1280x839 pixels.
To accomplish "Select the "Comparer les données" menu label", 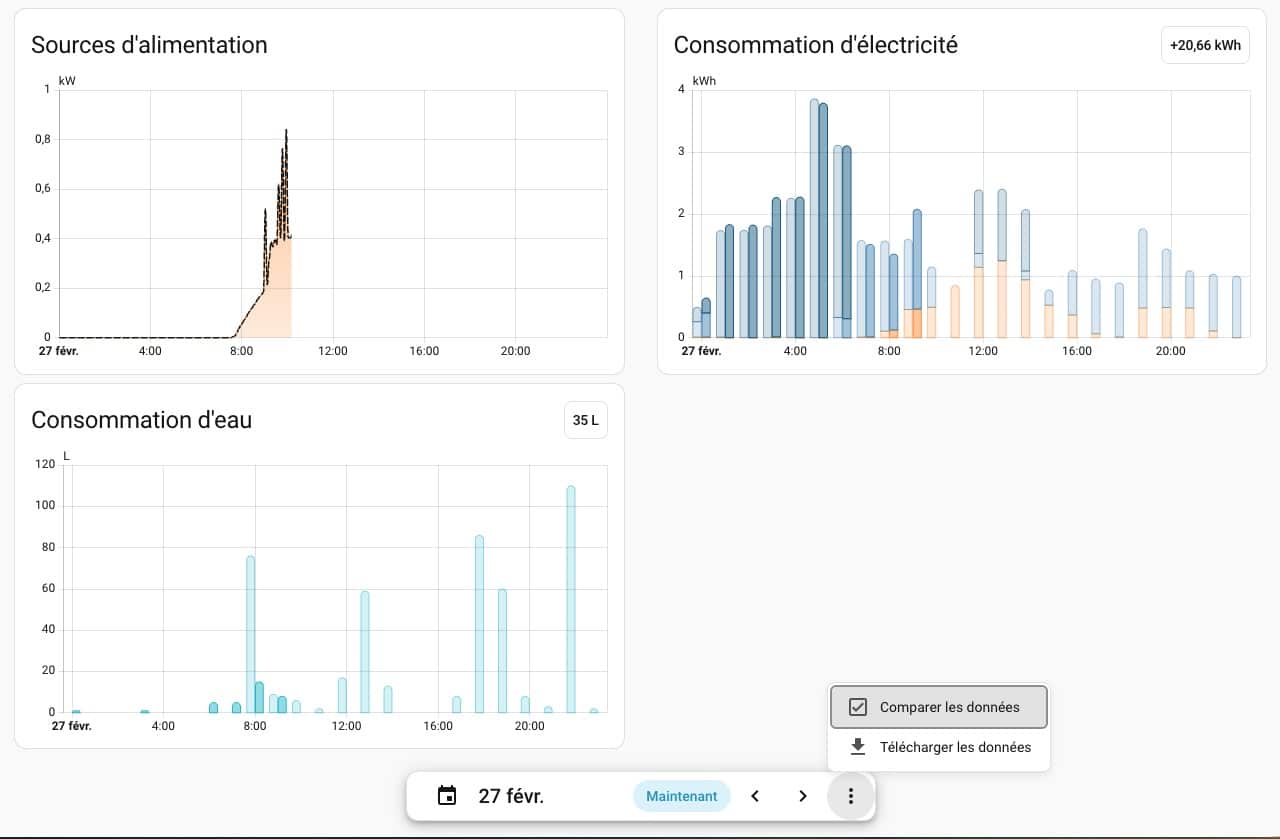I will pos(949,707).
